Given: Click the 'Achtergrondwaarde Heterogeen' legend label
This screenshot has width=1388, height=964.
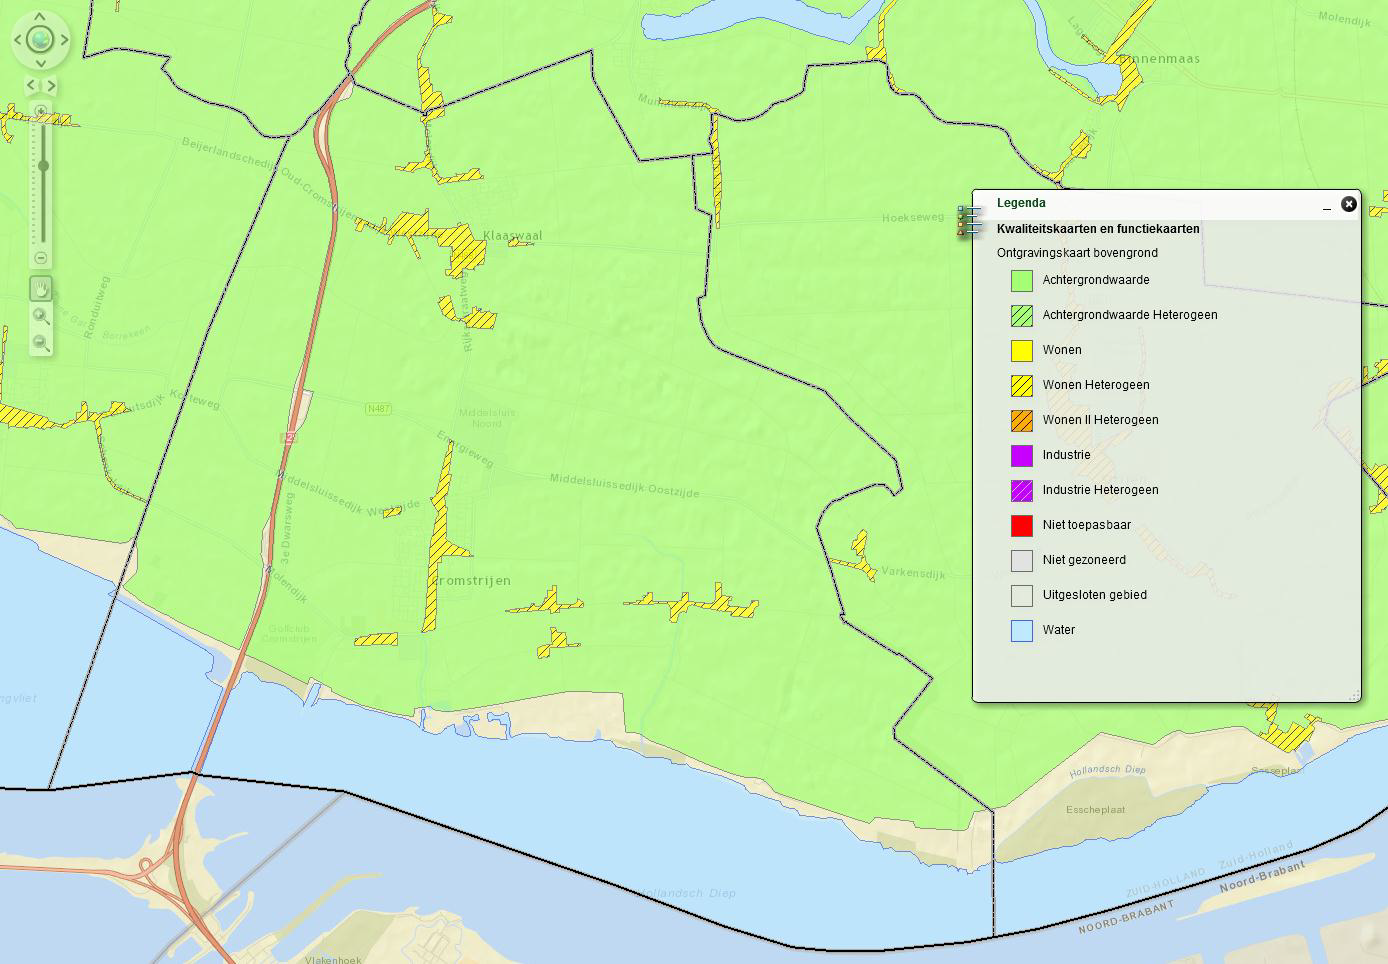Looking at the screenshot, I should coord(1130,315).
